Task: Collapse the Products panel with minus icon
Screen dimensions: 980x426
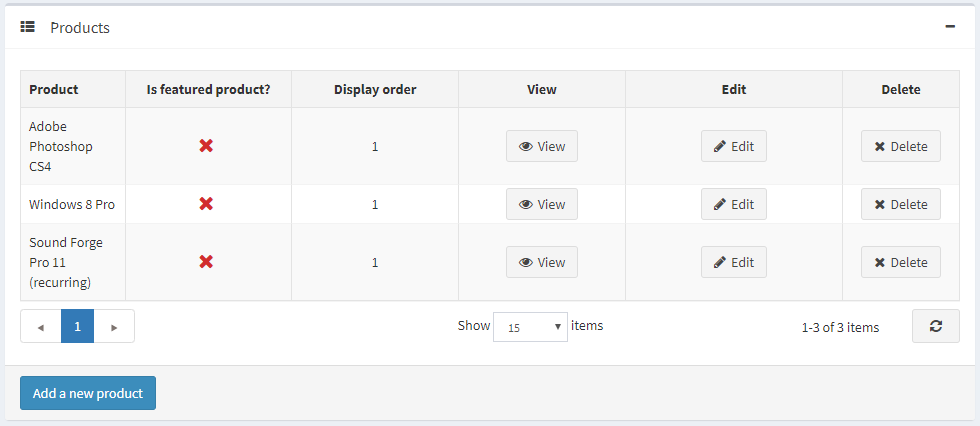Action: [950, 27]
